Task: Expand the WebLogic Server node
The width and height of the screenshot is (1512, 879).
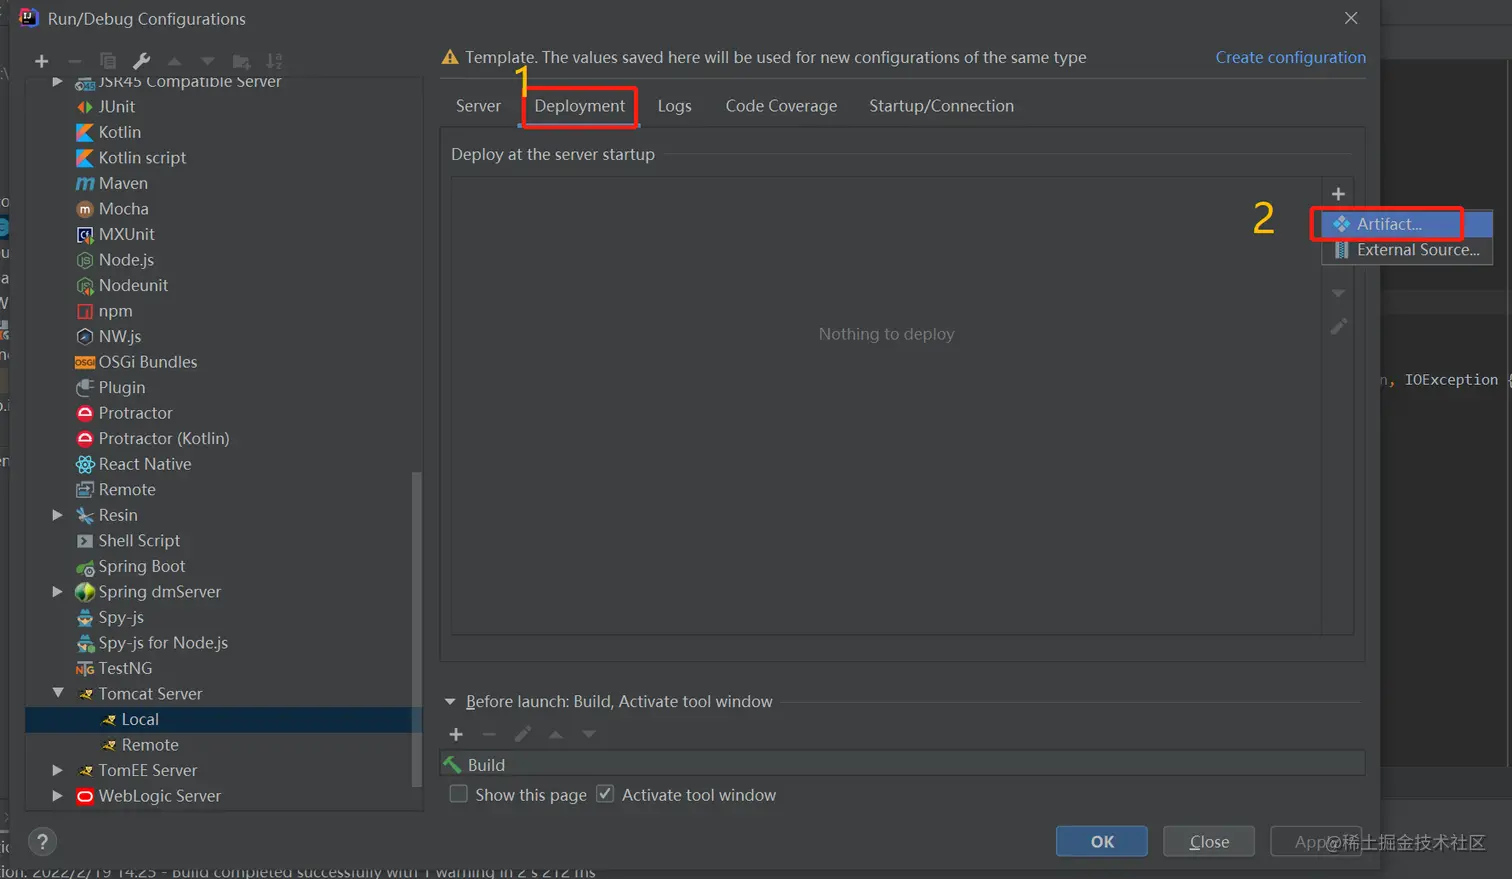Action: click(57, 796)
